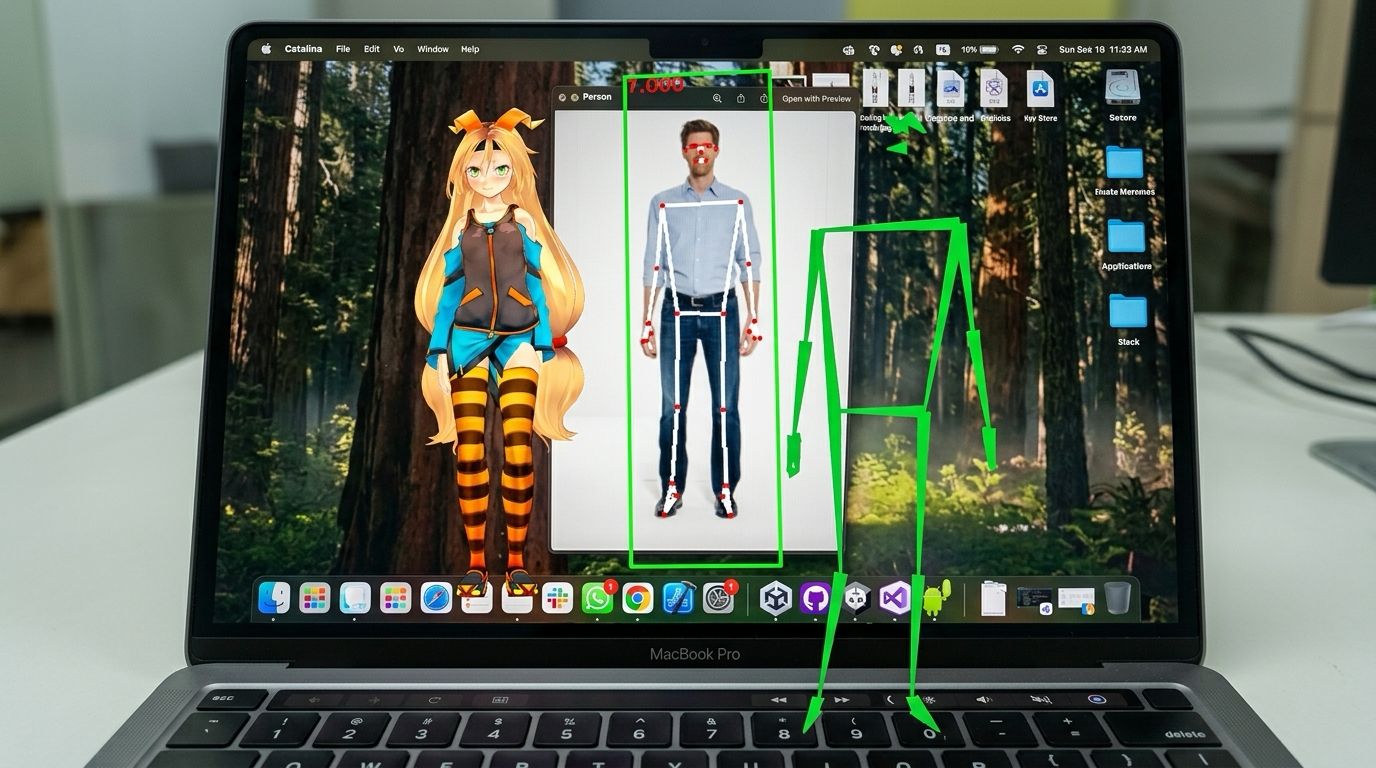Screen dimensions: 1376x768
Task: Click the Person window title
Action: [597, 97]
